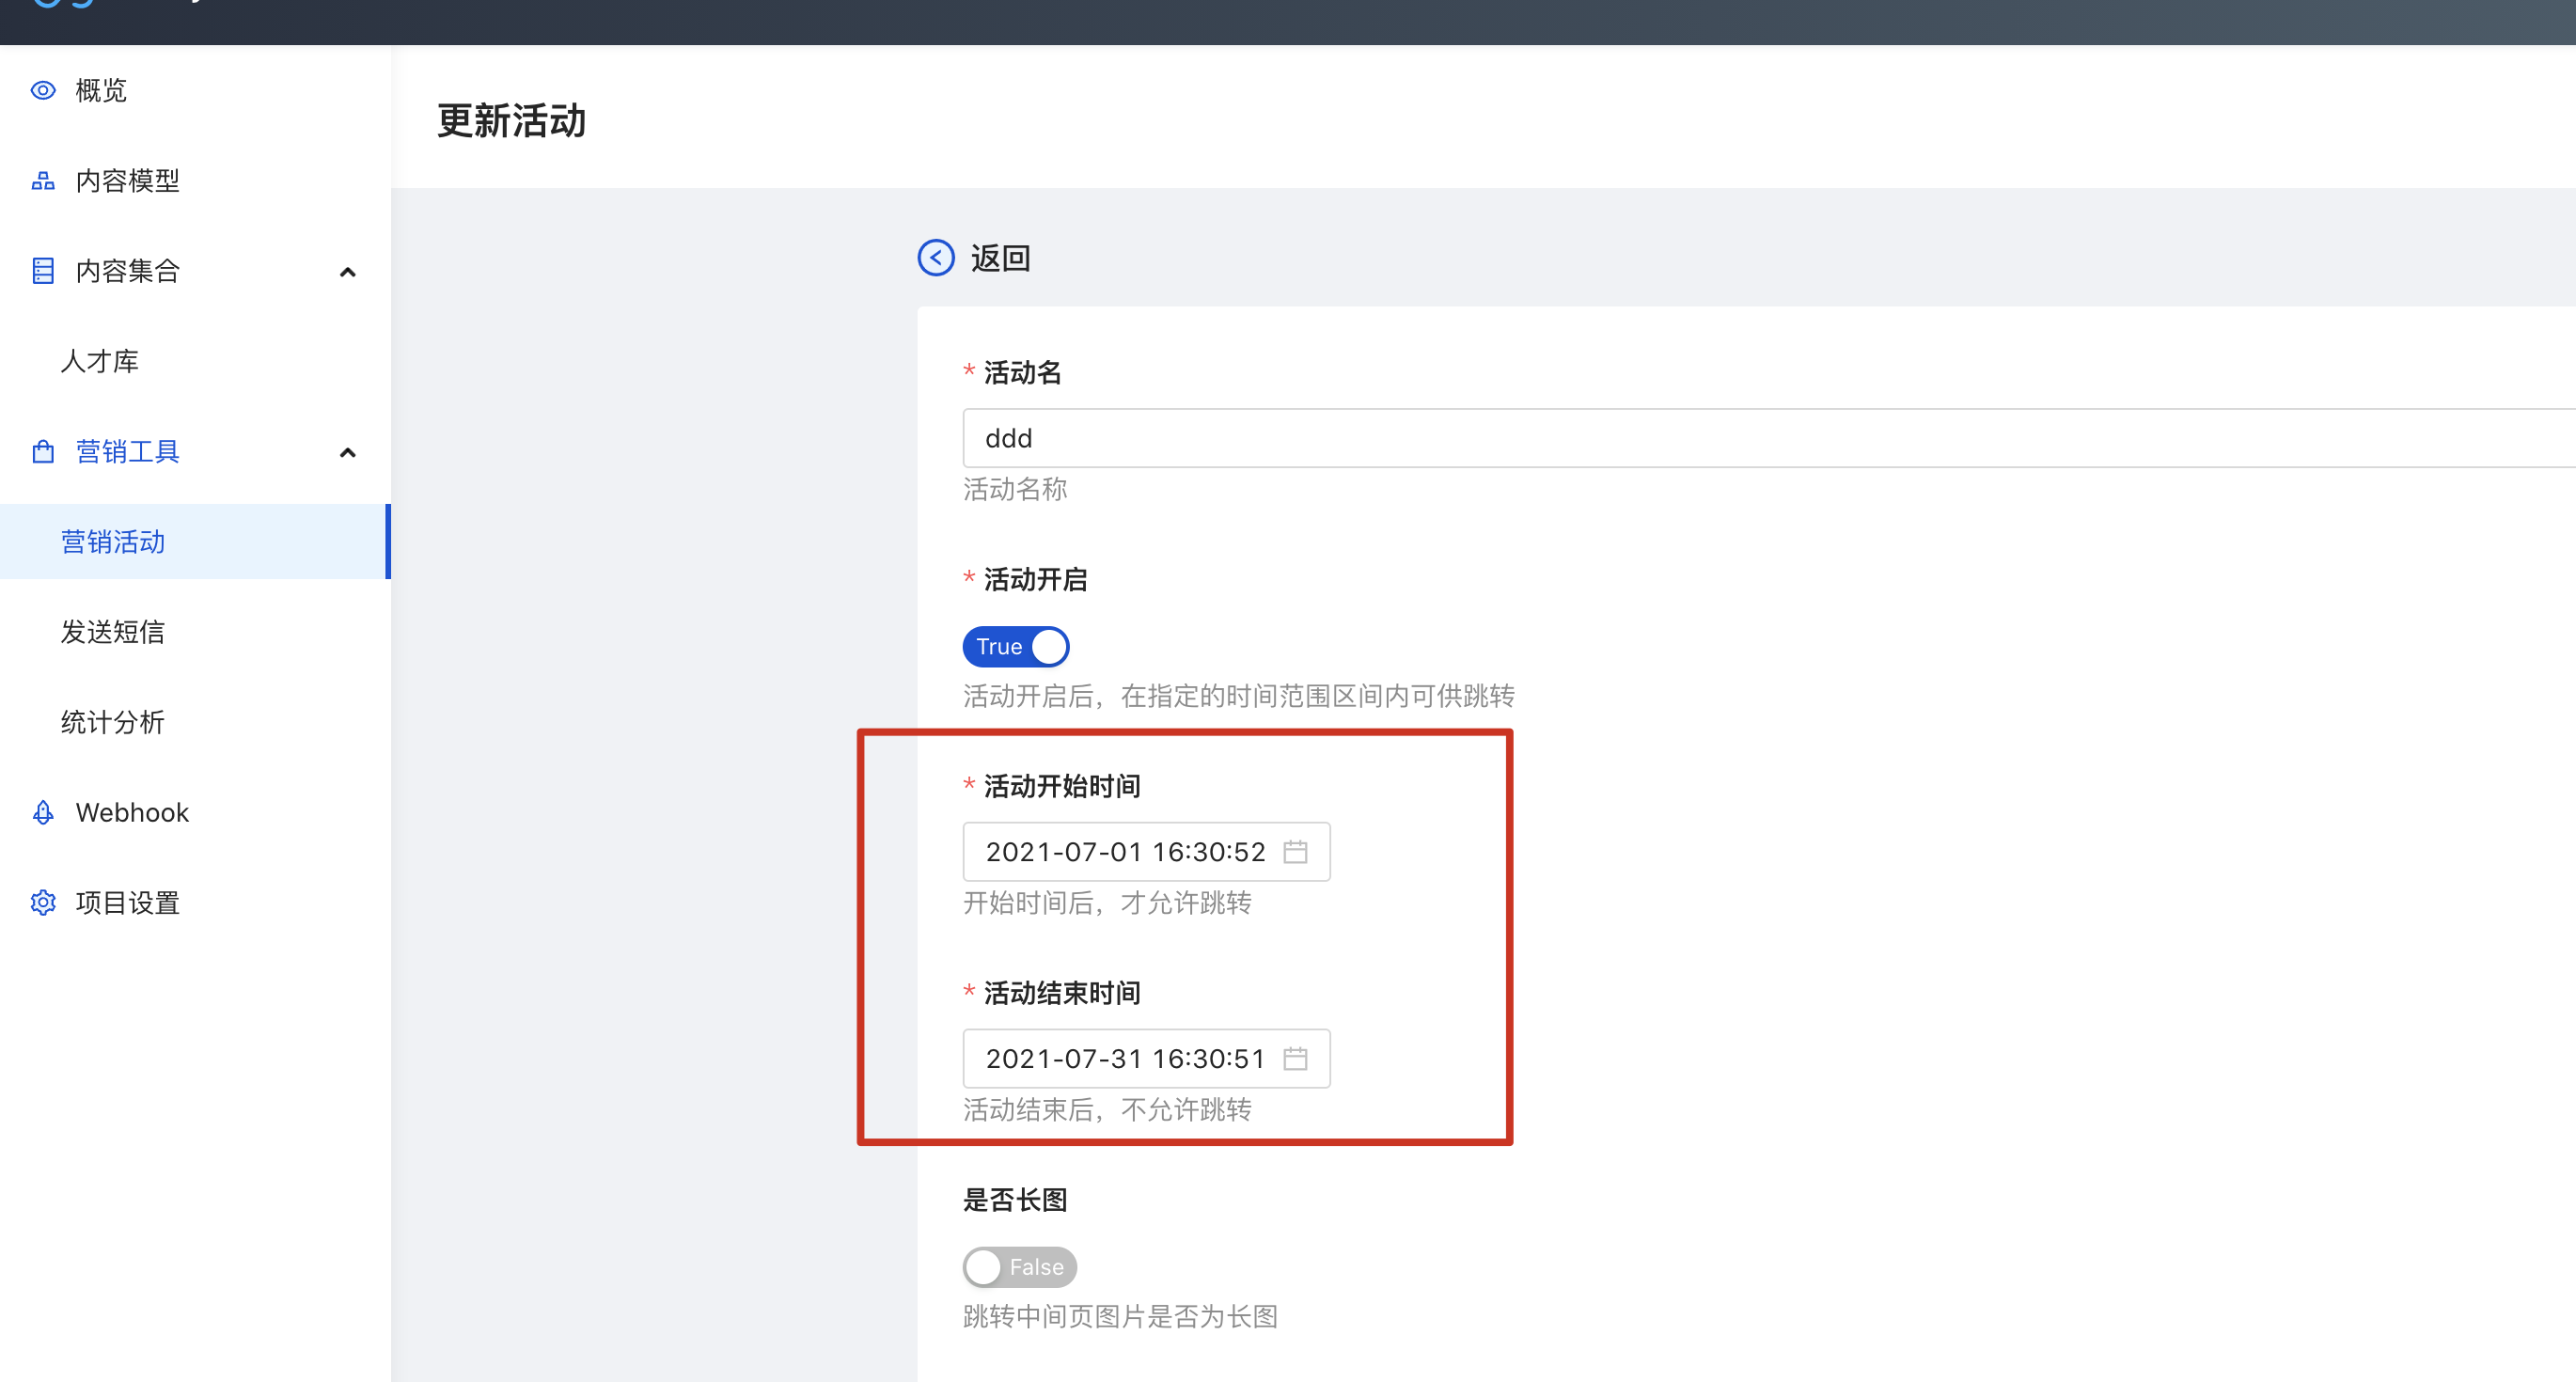This screenshot has width=2576, height=1382.
Task: Select the 营销活动 menu item
Action: point(113,542)
